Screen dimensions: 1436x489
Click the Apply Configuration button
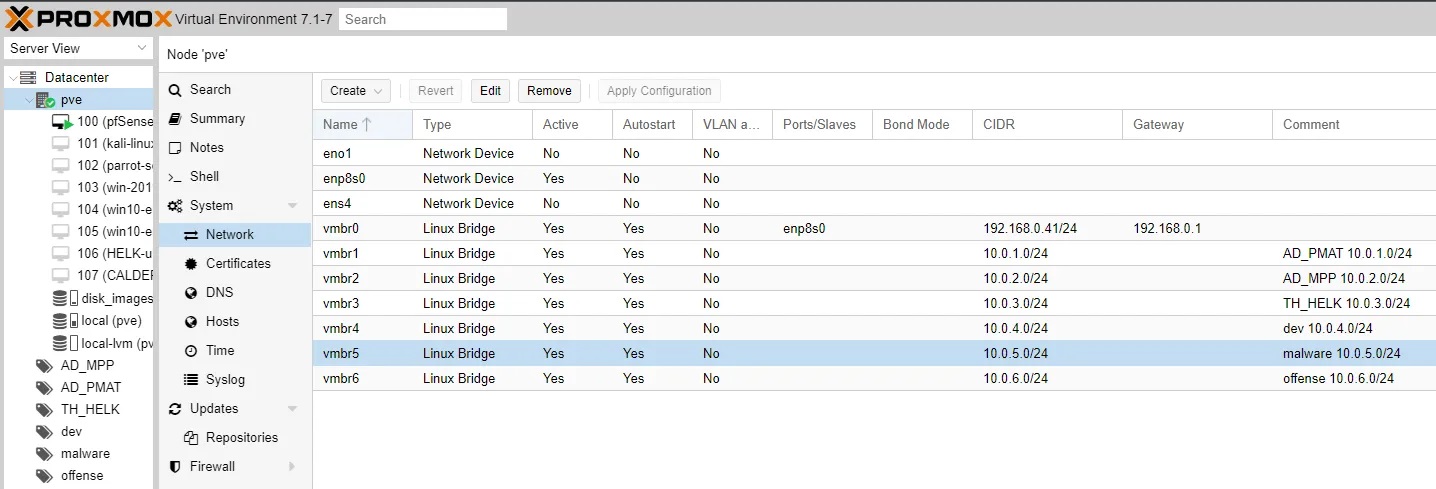click(x=659, y=90)
